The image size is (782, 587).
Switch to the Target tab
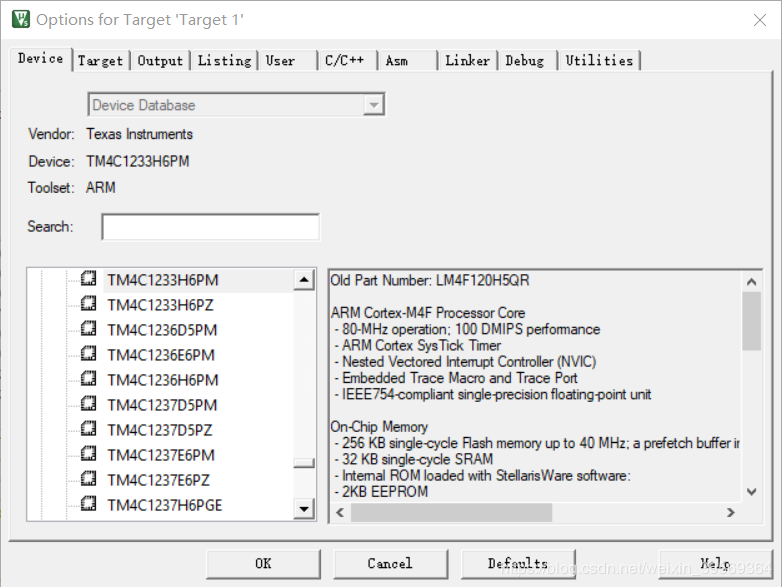point(100,61)
